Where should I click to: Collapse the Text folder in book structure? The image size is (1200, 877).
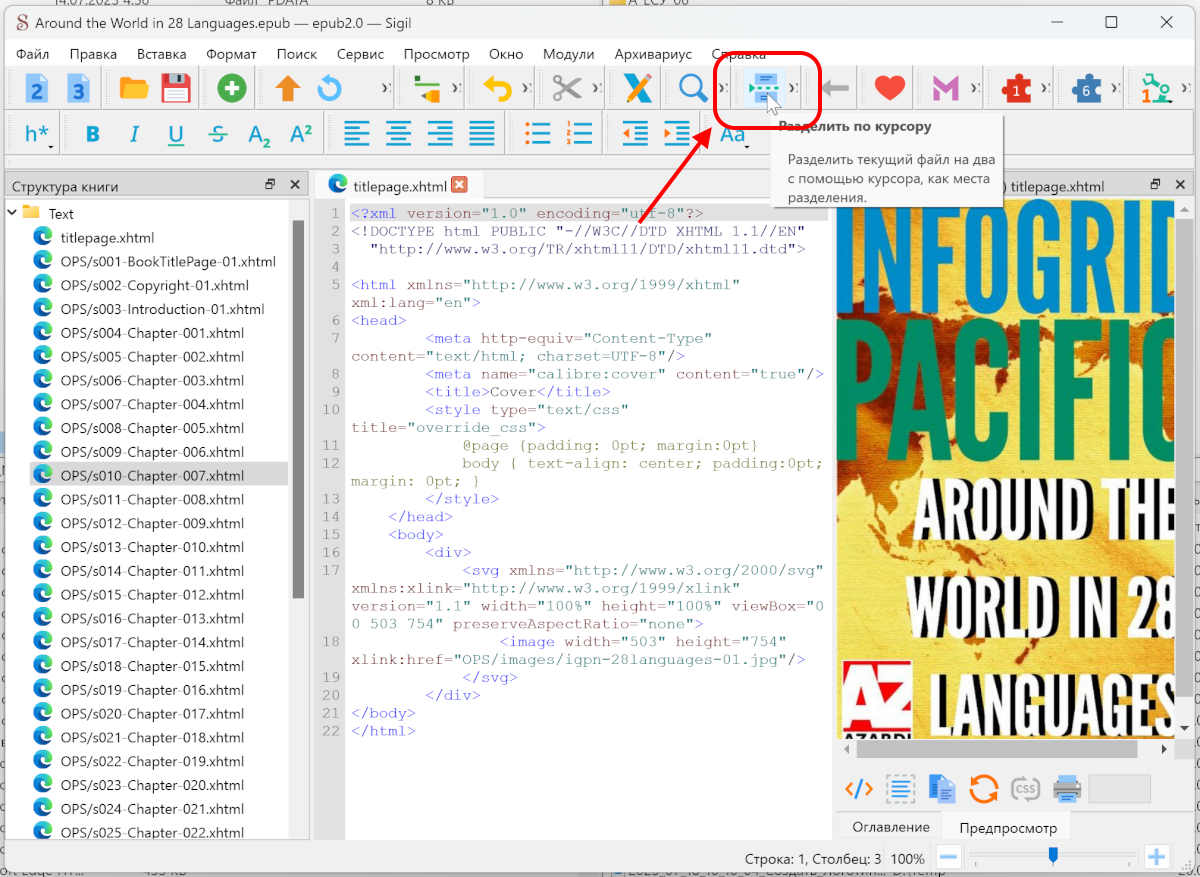point(12,213)
